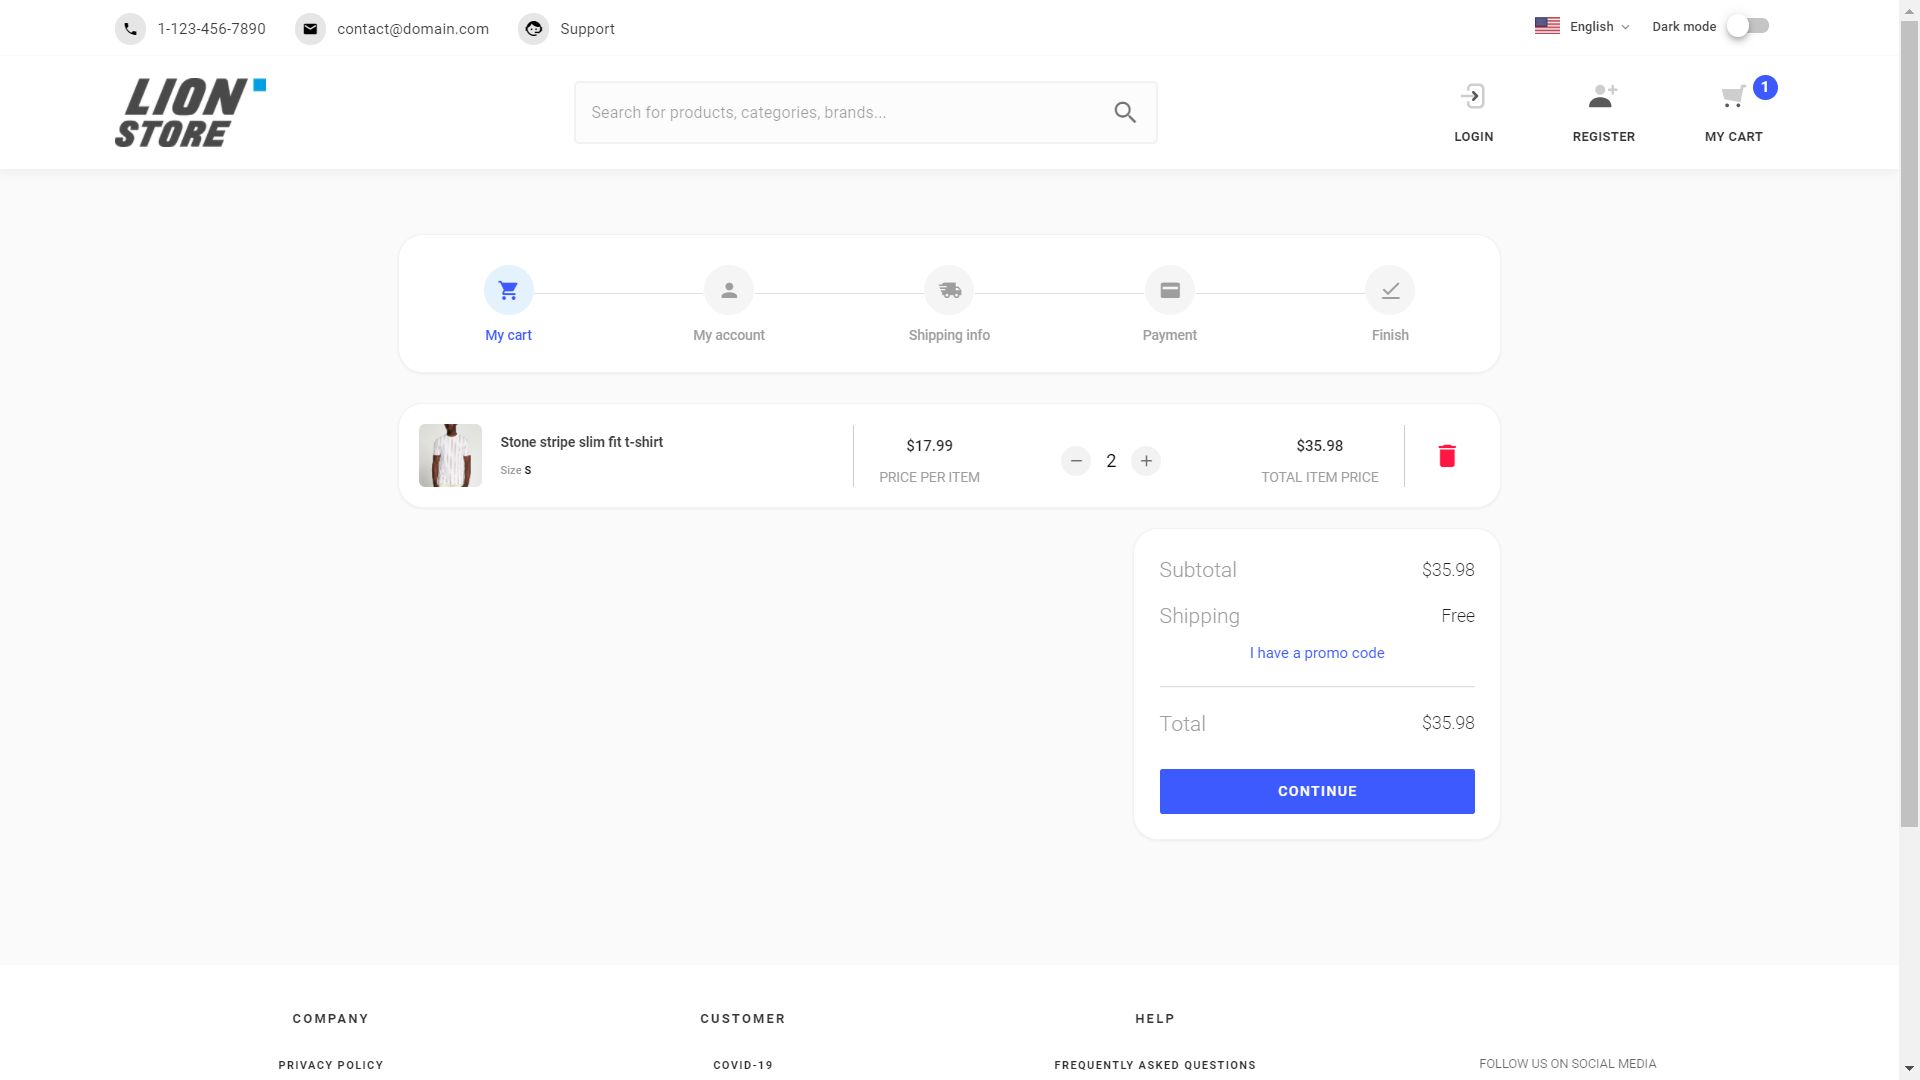Image resolution: width=1920 pixels, height=1080 pixels.
Task: Delete item with red trash icon
Action: pyautogui.click(x=1447, y=456)
